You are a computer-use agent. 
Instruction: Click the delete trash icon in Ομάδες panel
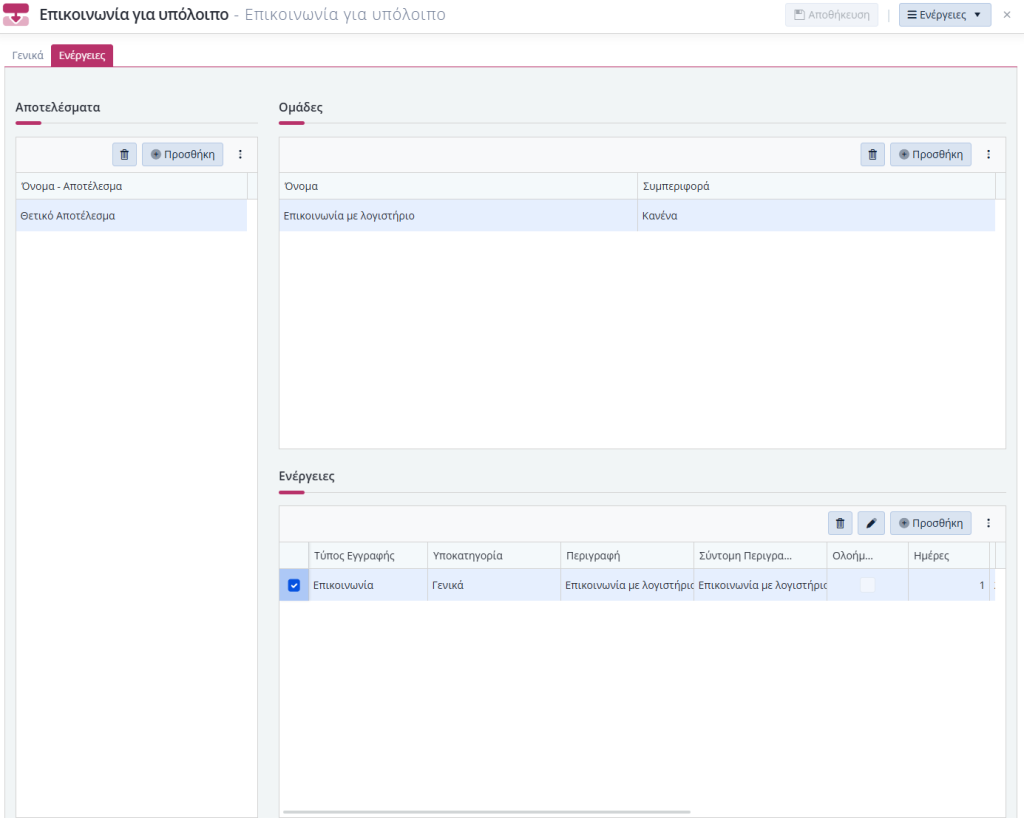[872, 155]
